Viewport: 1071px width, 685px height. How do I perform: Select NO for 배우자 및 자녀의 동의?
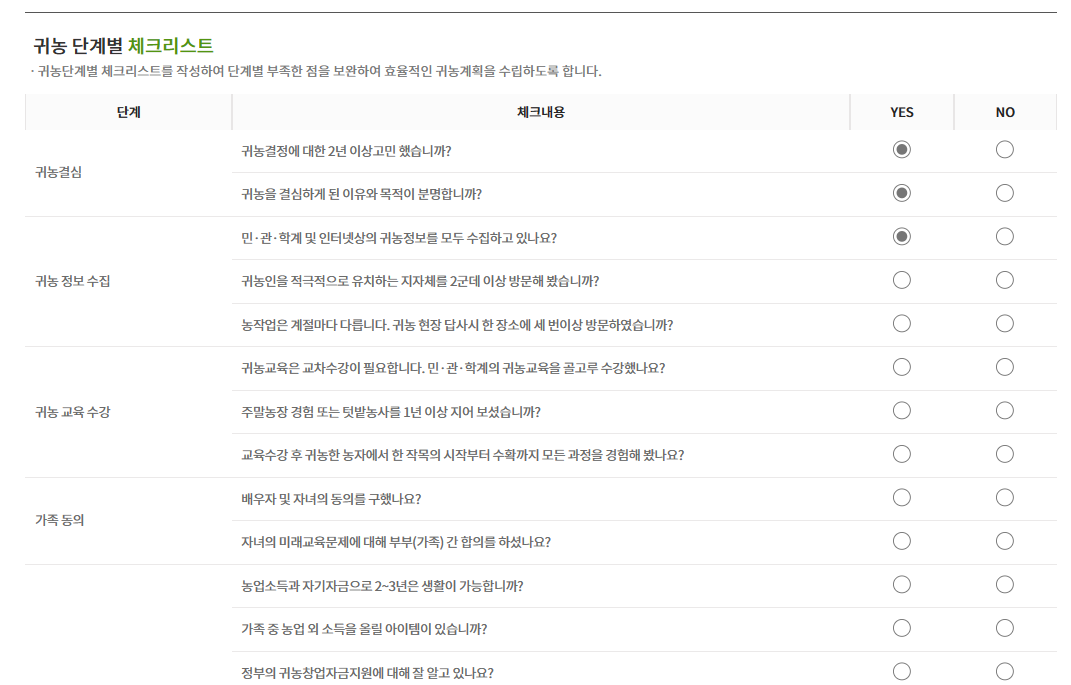click(x=1005, y=498)
